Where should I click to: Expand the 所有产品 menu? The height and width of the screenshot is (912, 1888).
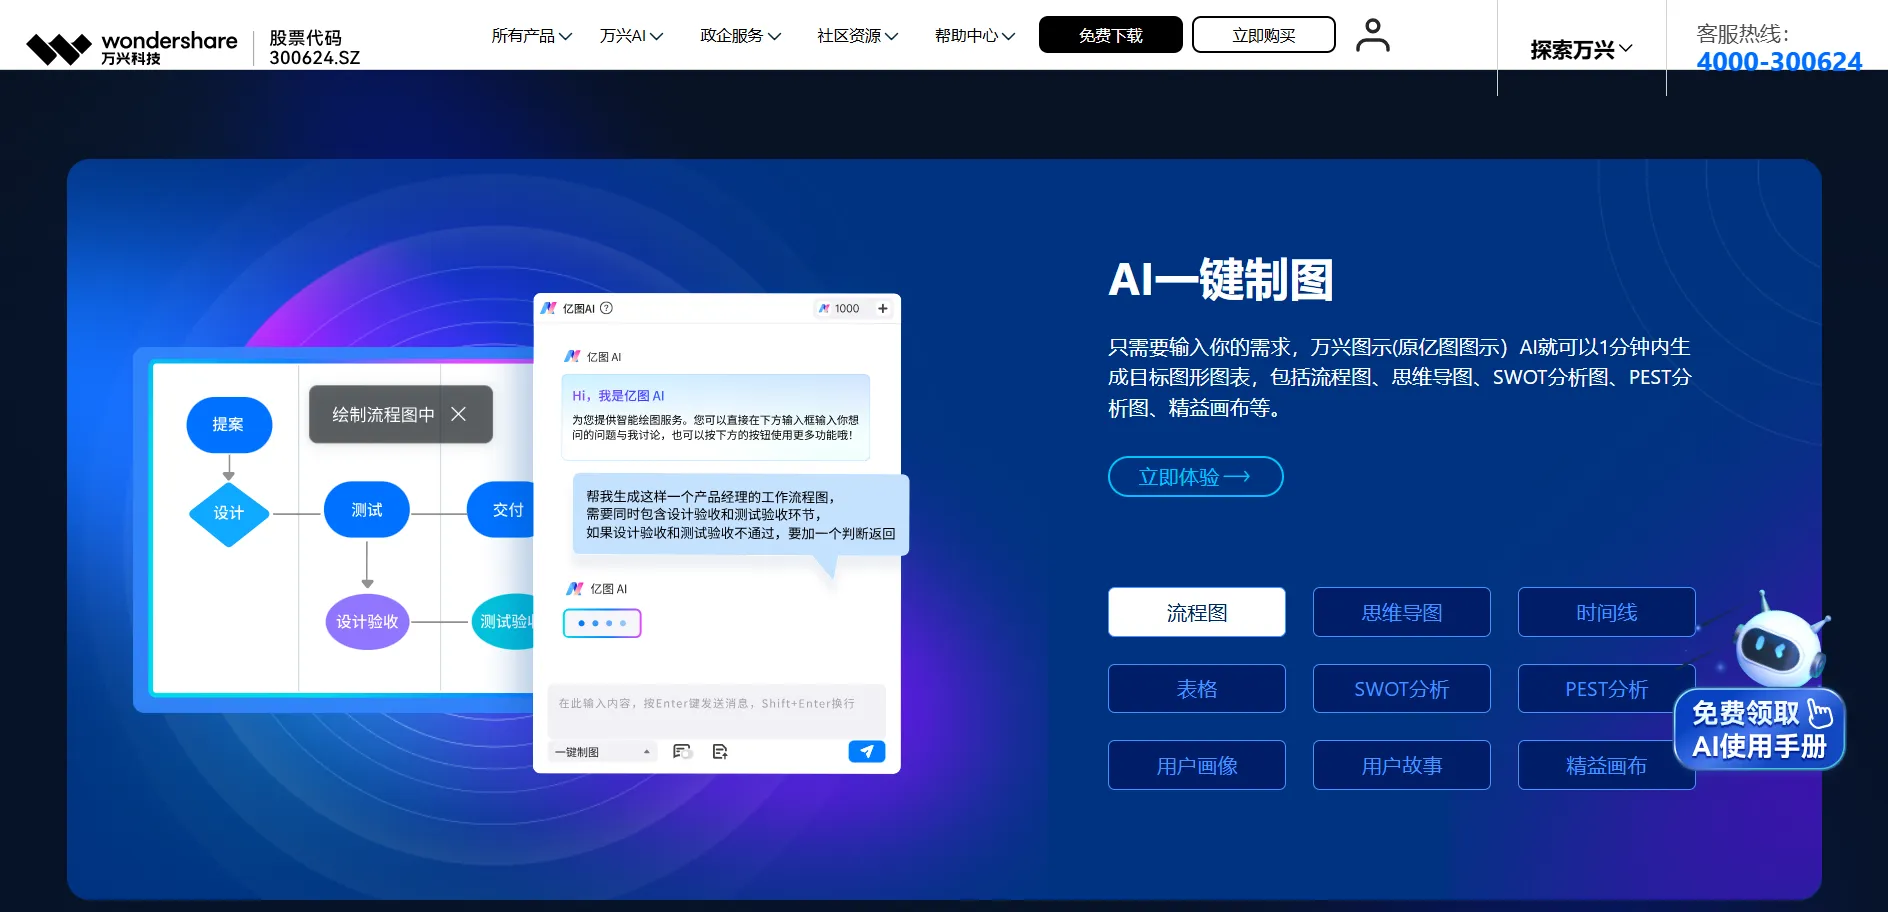531,36
